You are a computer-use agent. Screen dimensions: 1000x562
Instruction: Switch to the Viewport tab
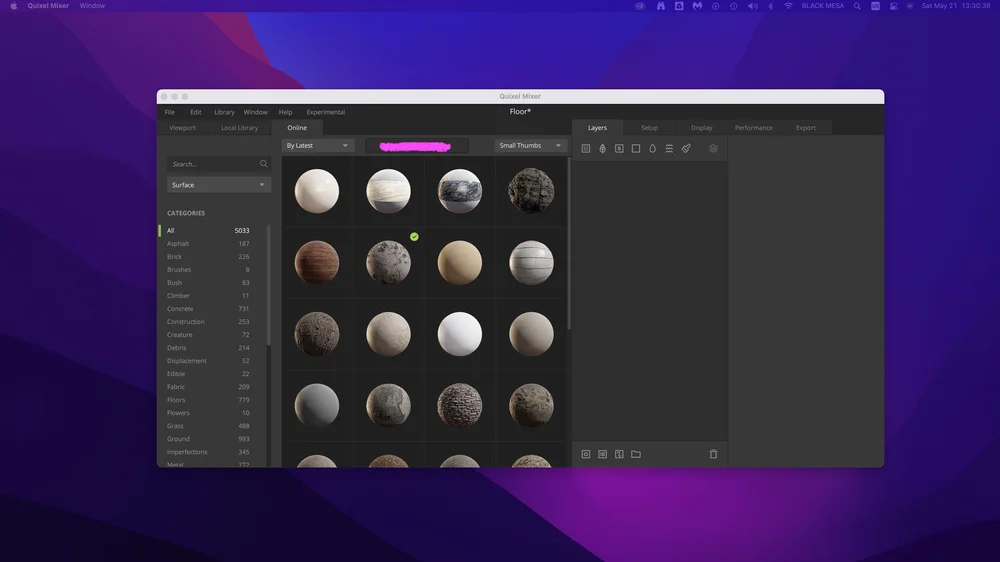tap(182, 128)
